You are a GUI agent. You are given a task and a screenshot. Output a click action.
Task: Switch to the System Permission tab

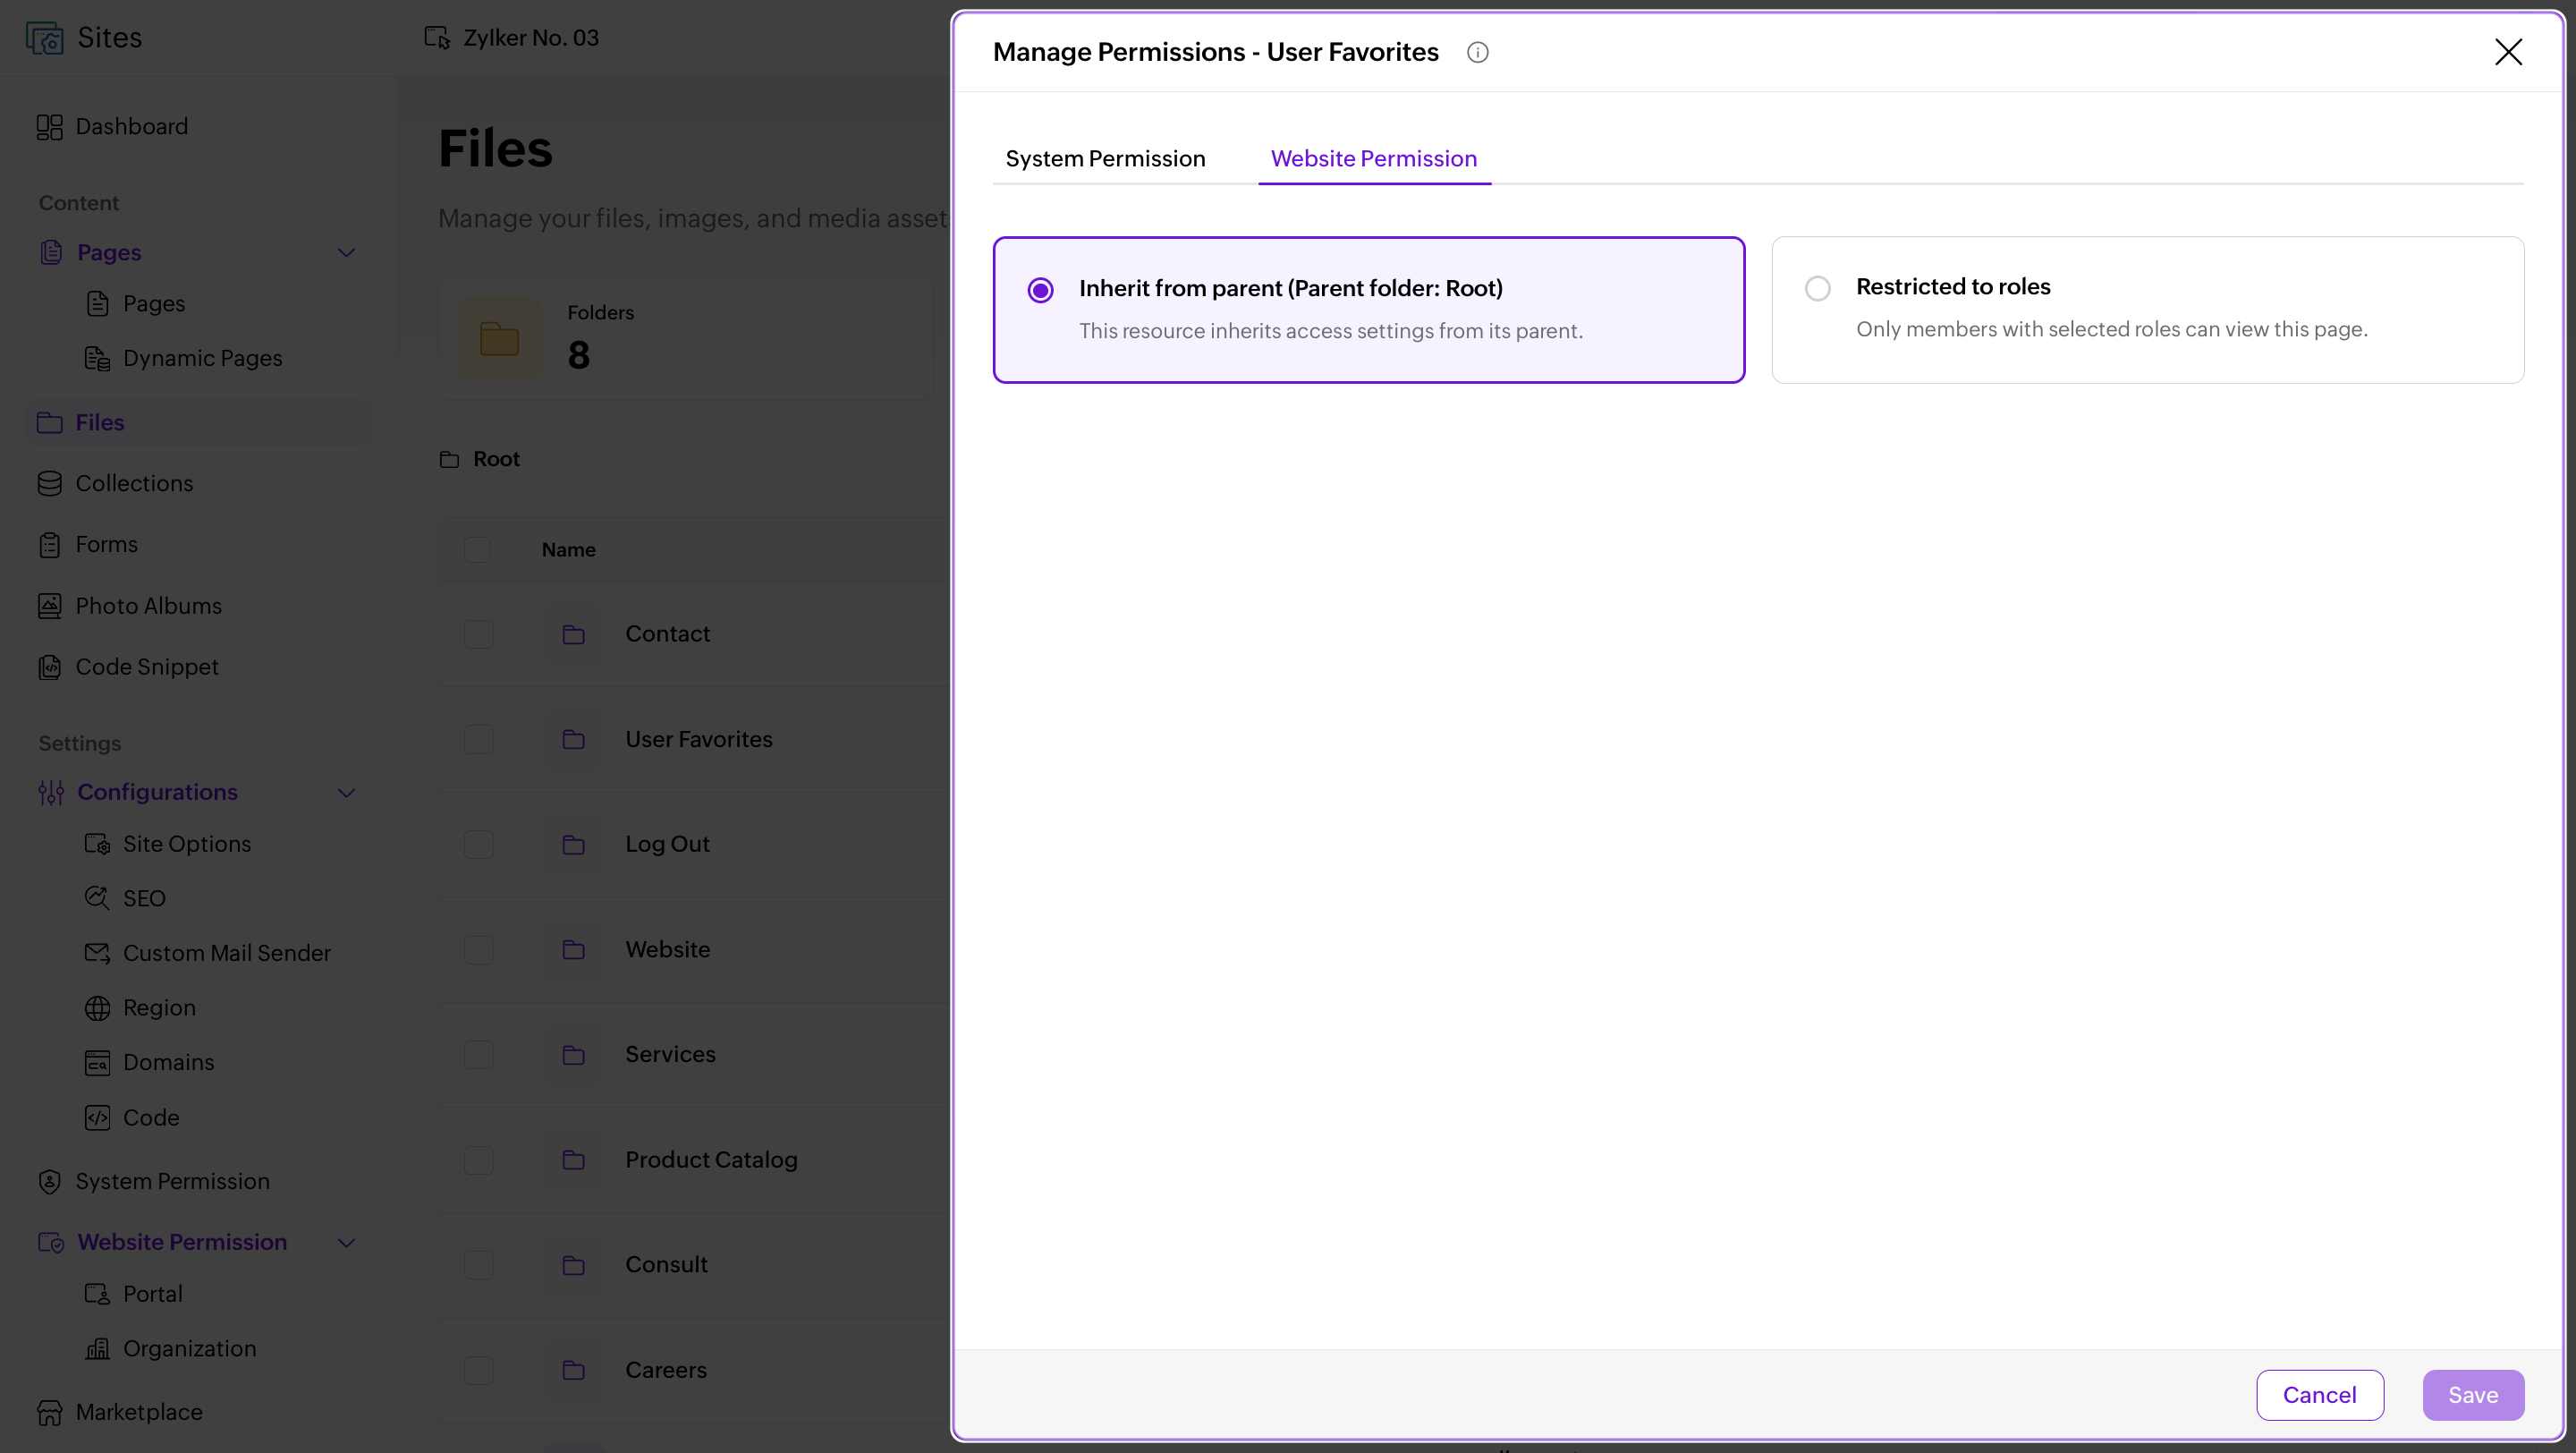click(1105, 159)
